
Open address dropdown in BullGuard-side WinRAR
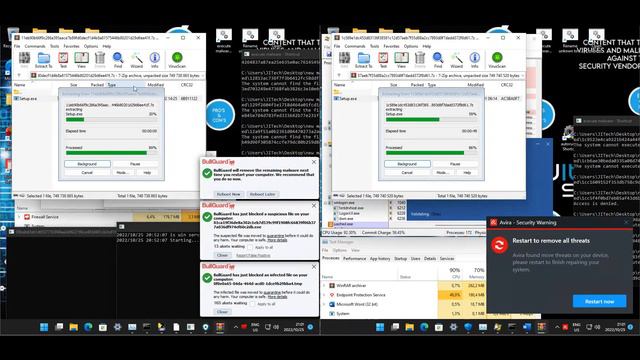pos(202,76)
